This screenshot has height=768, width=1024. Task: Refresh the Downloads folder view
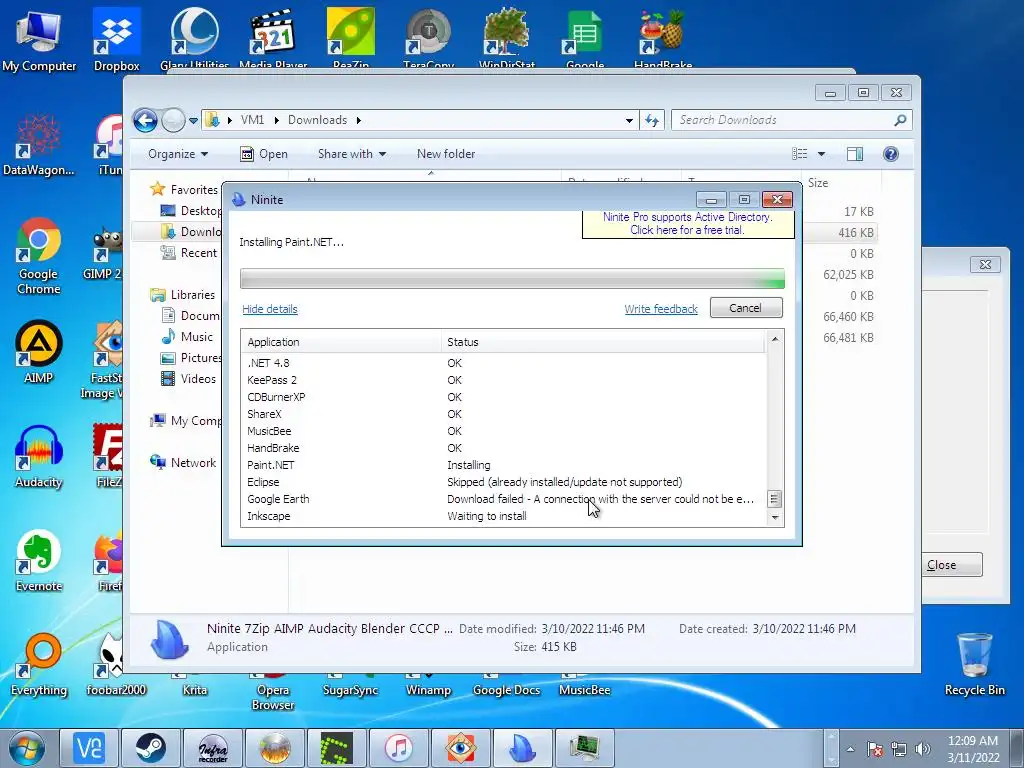click(x=652, y=120)
